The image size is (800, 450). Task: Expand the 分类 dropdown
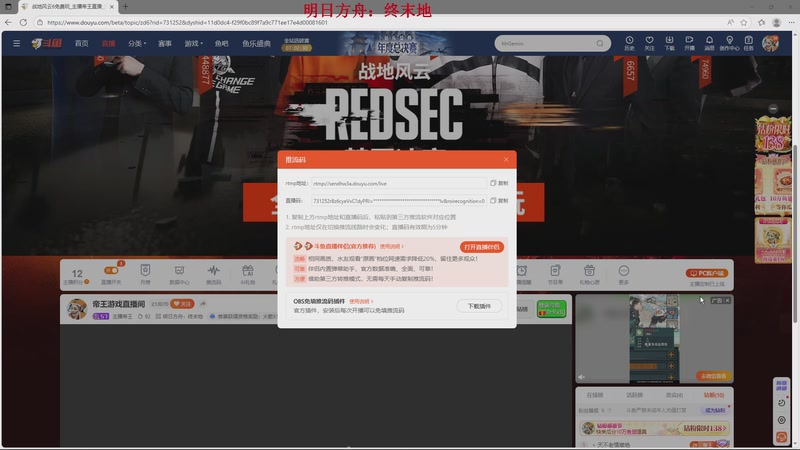tap(137, 43)
